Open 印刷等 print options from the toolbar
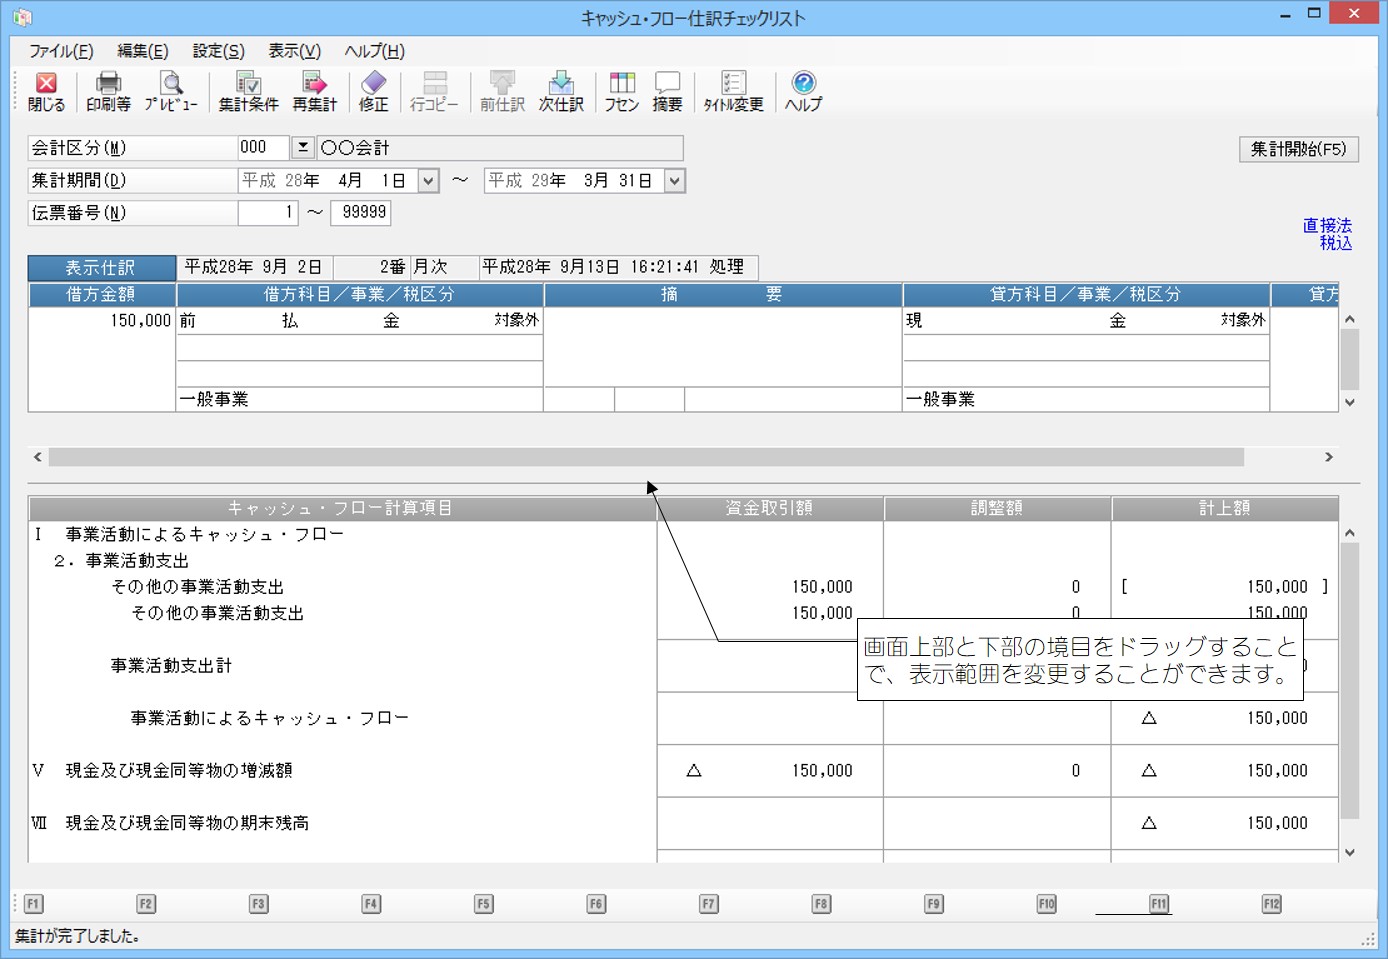This screenshot has width=1388, height=959. pyautogui.click(x=108, y=91)
